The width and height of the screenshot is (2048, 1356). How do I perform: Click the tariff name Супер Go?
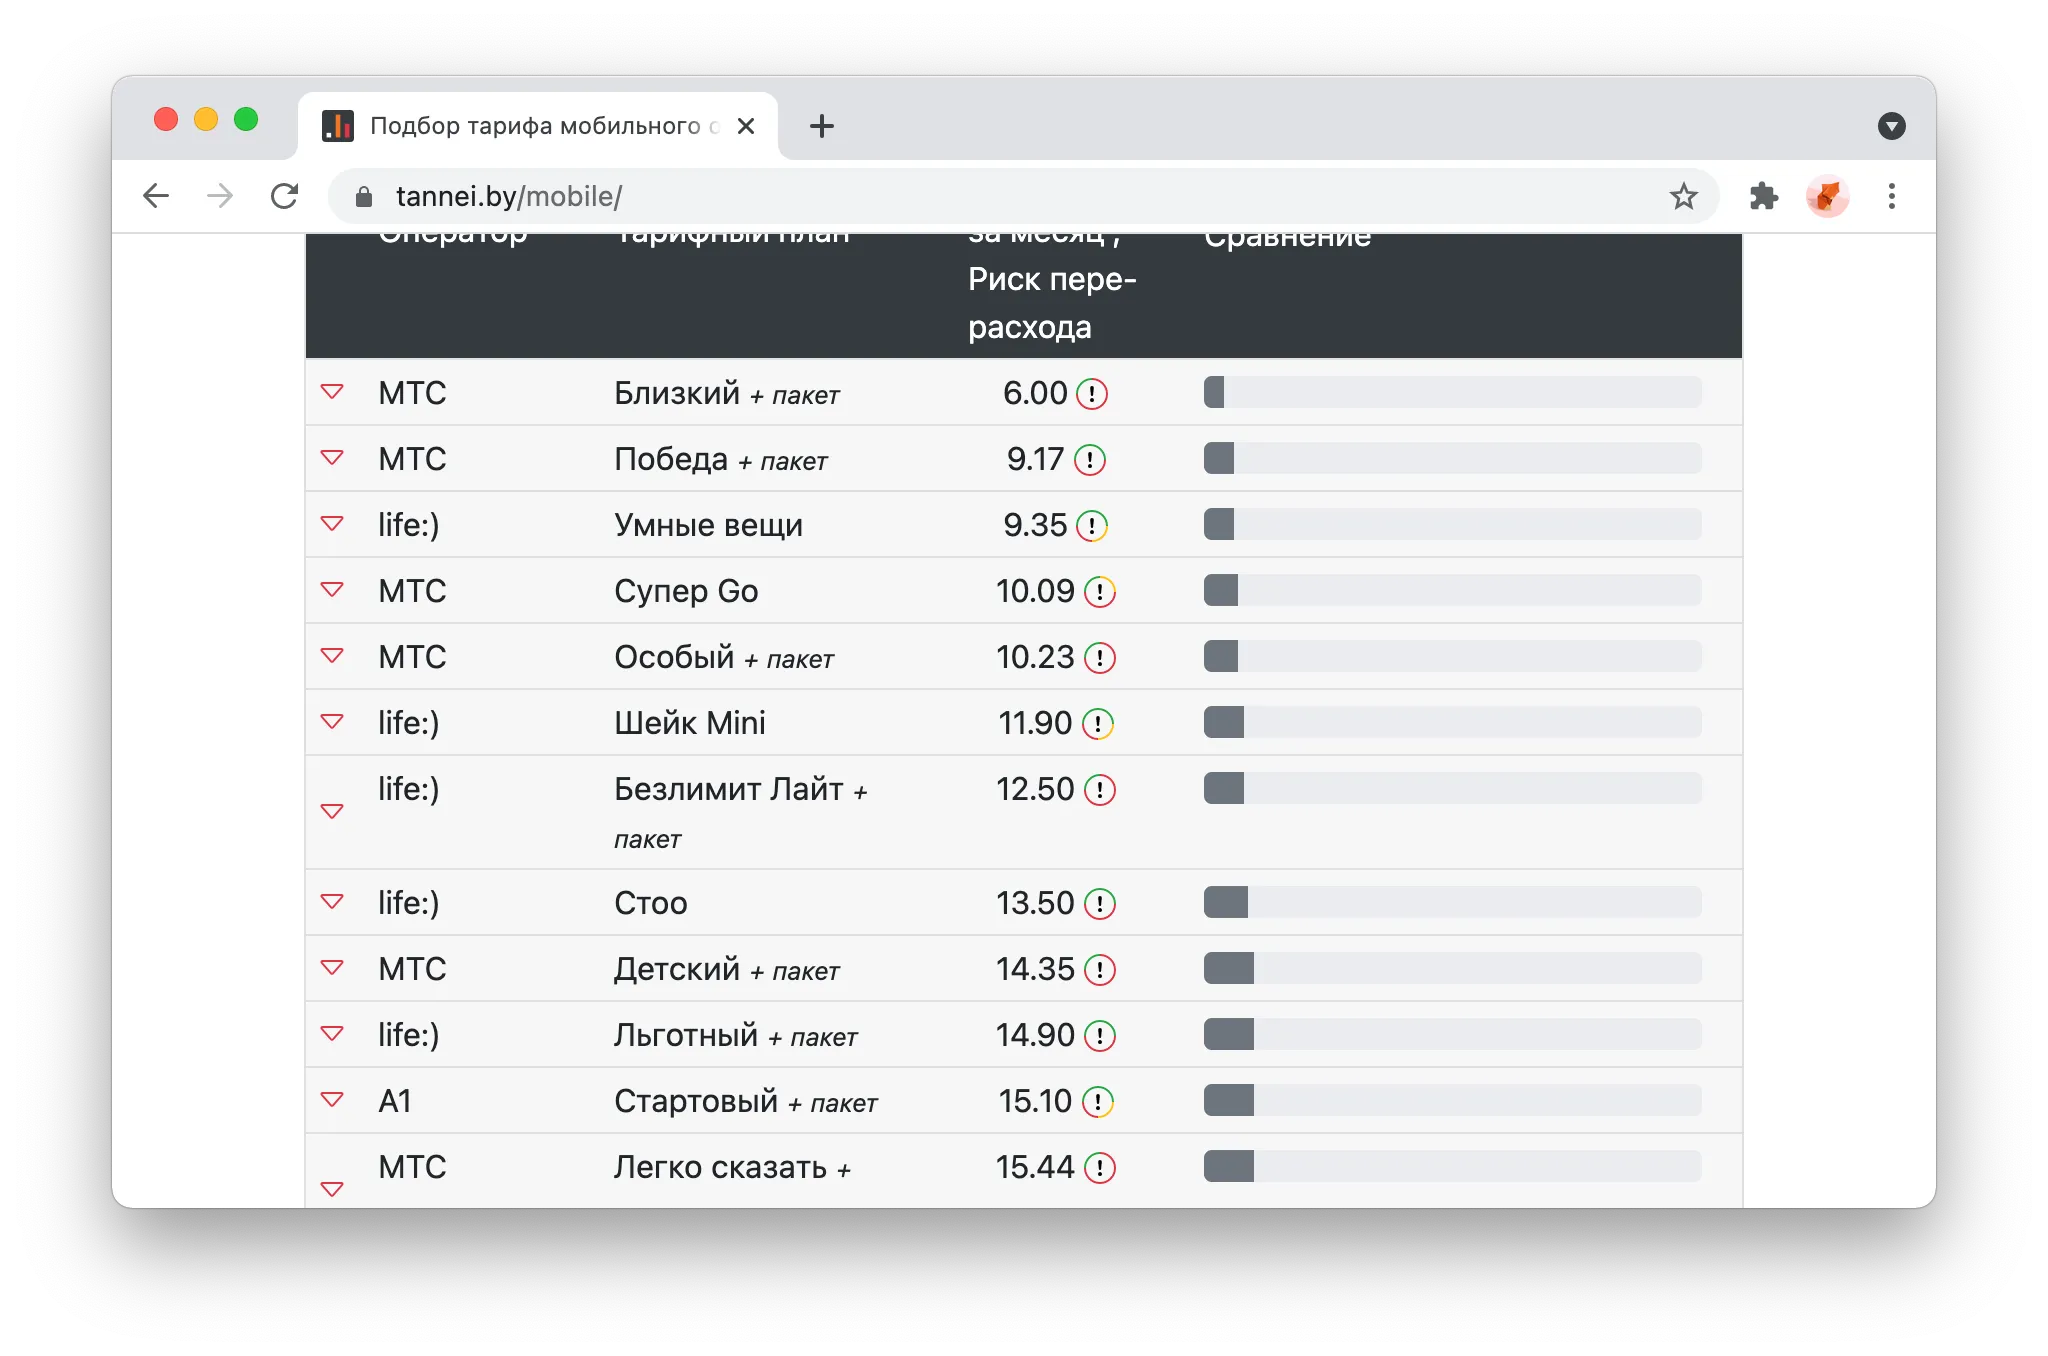[686, 591]
